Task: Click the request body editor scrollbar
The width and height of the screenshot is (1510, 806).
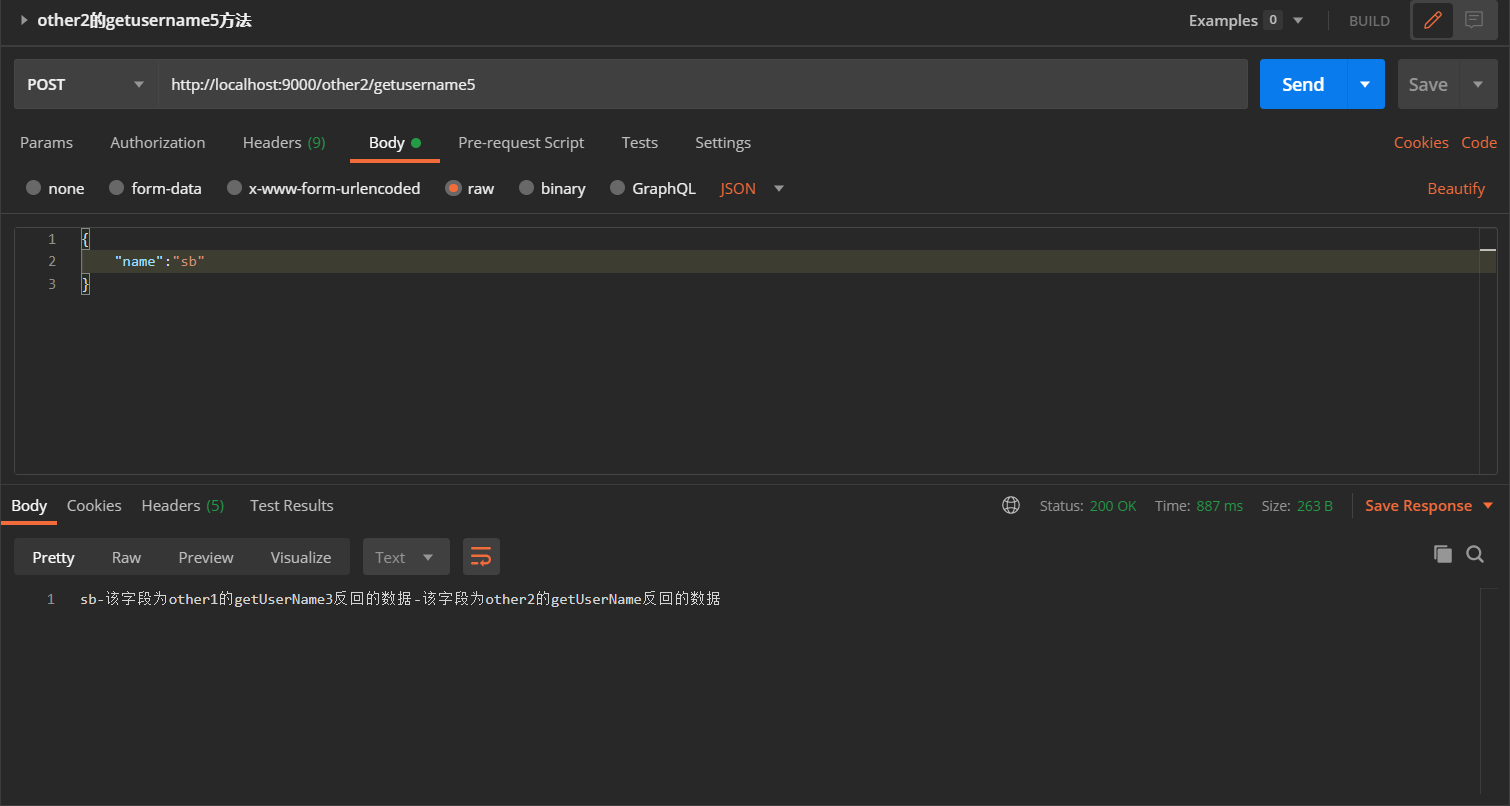Action: click(1488, 350)
